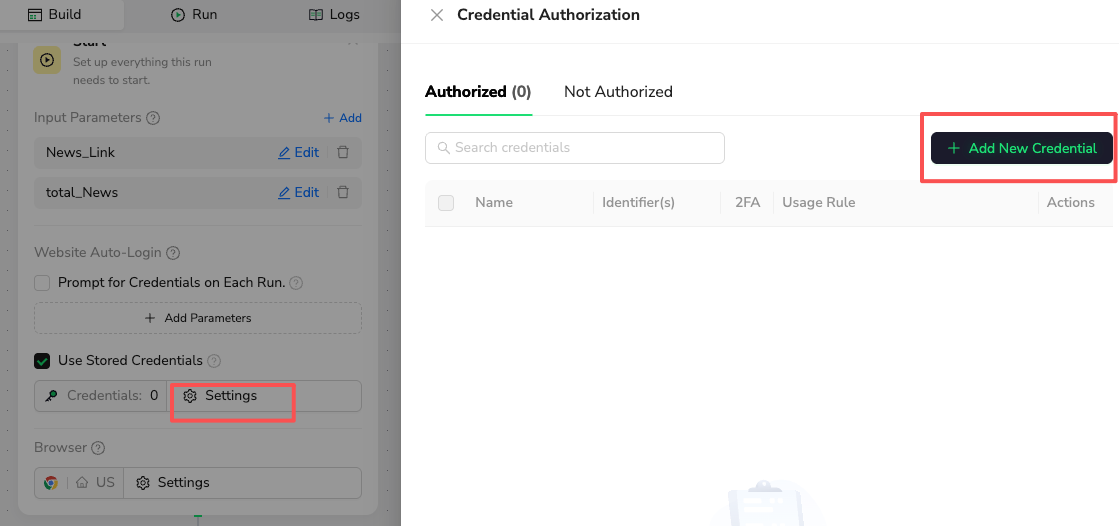
Task: Focus the Search credentials field
Action: point(575,148)
